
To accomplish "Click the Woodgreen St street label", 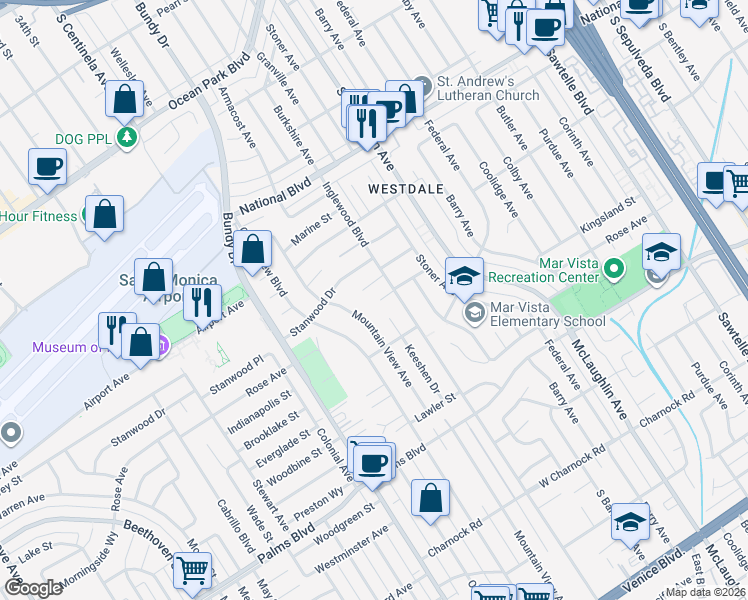I will pyautogui.click(x=344, y=524).
